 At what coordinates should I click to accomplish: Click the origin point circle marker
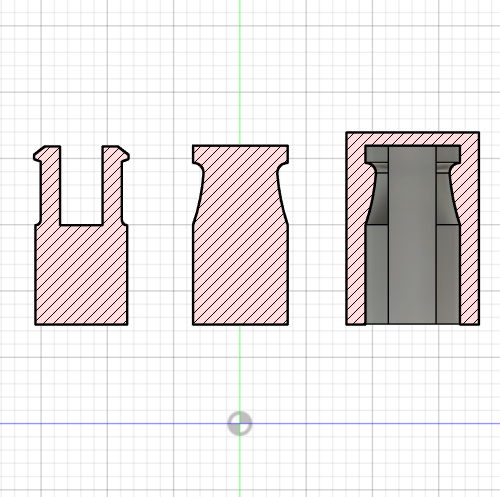point(240,423)
